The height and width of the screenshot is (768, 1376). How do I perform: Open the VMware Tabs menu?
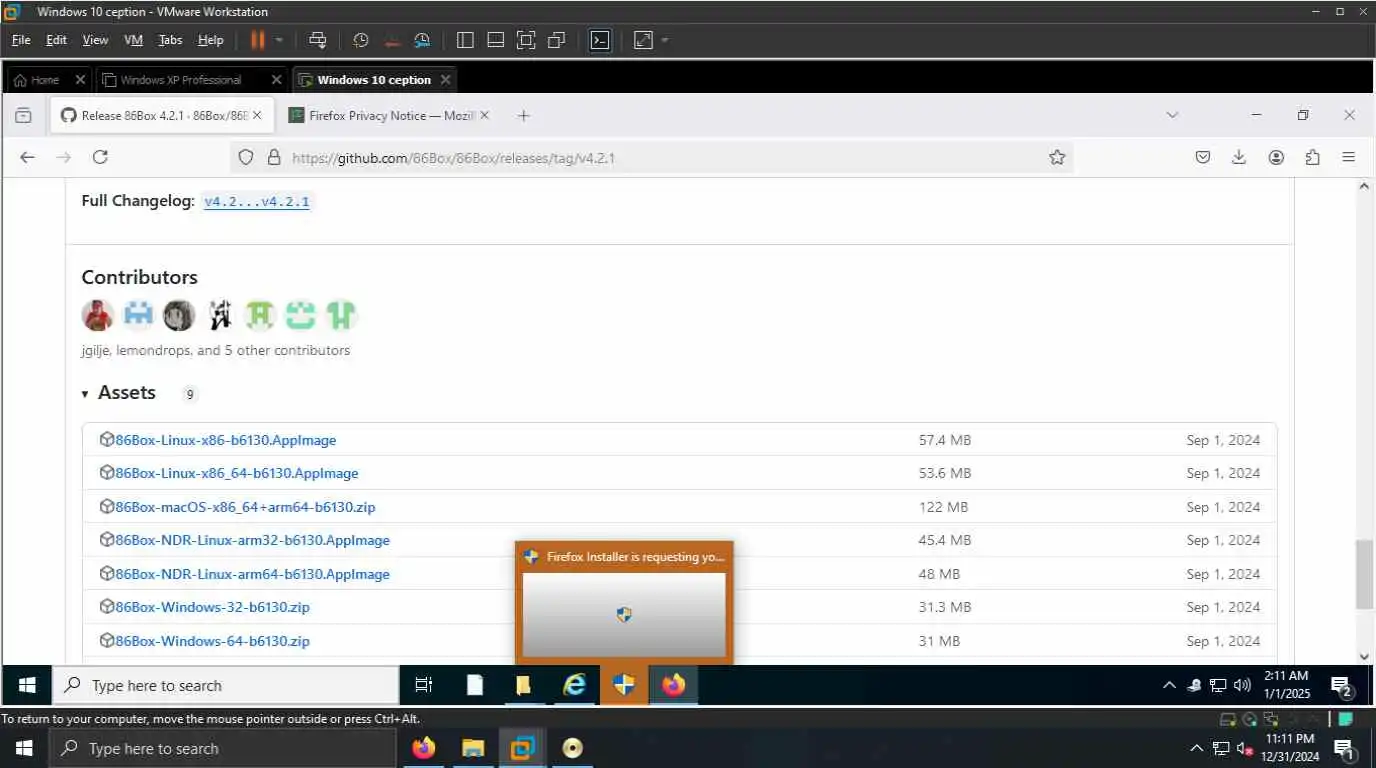[171, 40]
